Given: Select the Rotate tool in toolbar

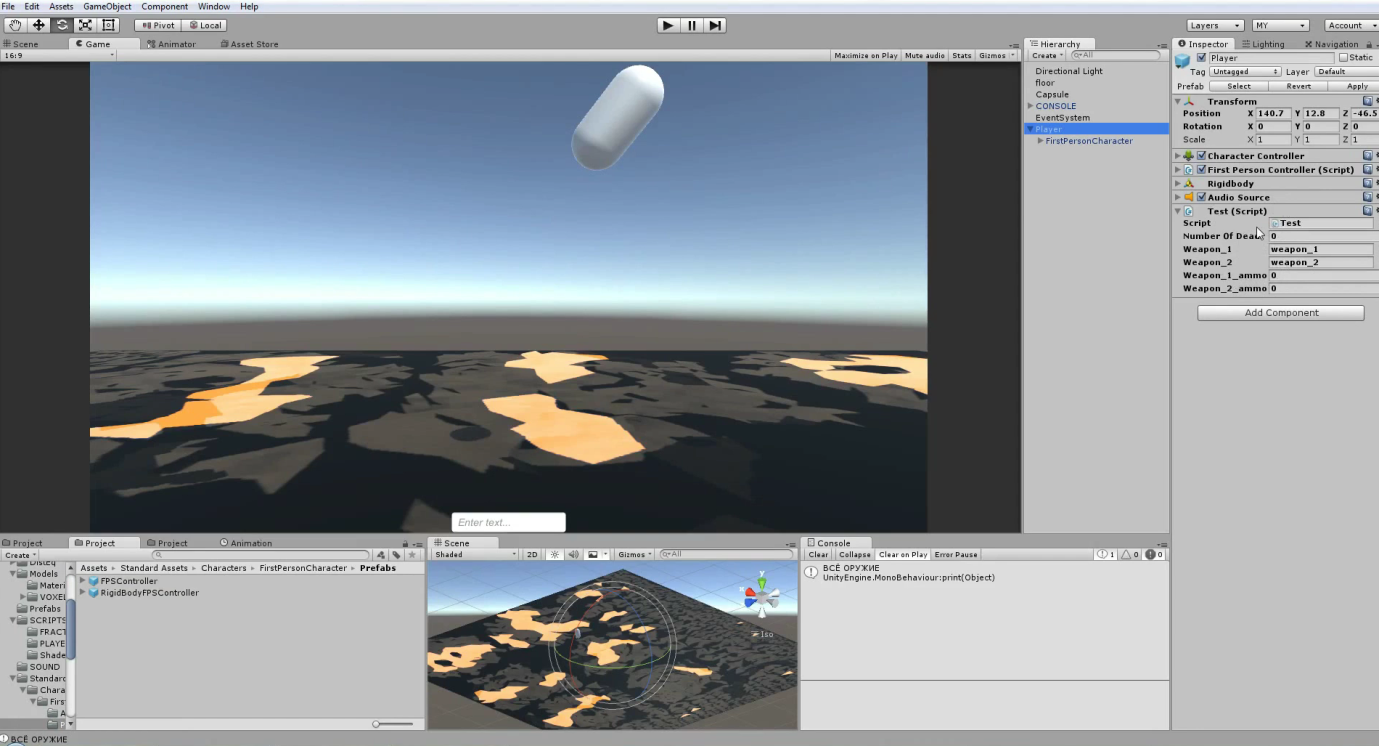Looking at the screenshot, I should pyautogui.click(x=62, y=25).
